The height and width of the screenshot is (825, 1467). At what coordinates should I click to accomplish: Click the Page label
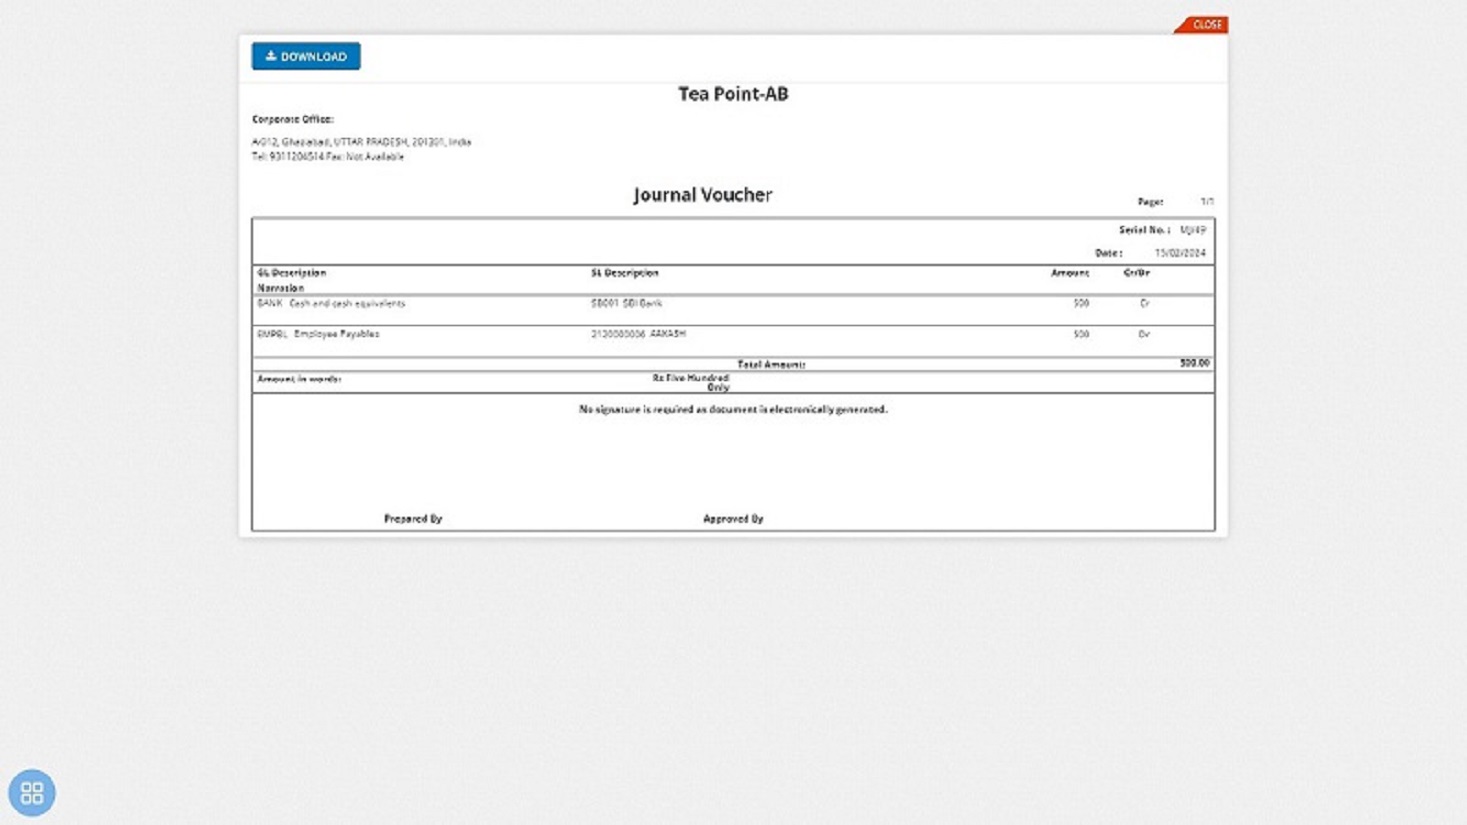[1150, 202]
